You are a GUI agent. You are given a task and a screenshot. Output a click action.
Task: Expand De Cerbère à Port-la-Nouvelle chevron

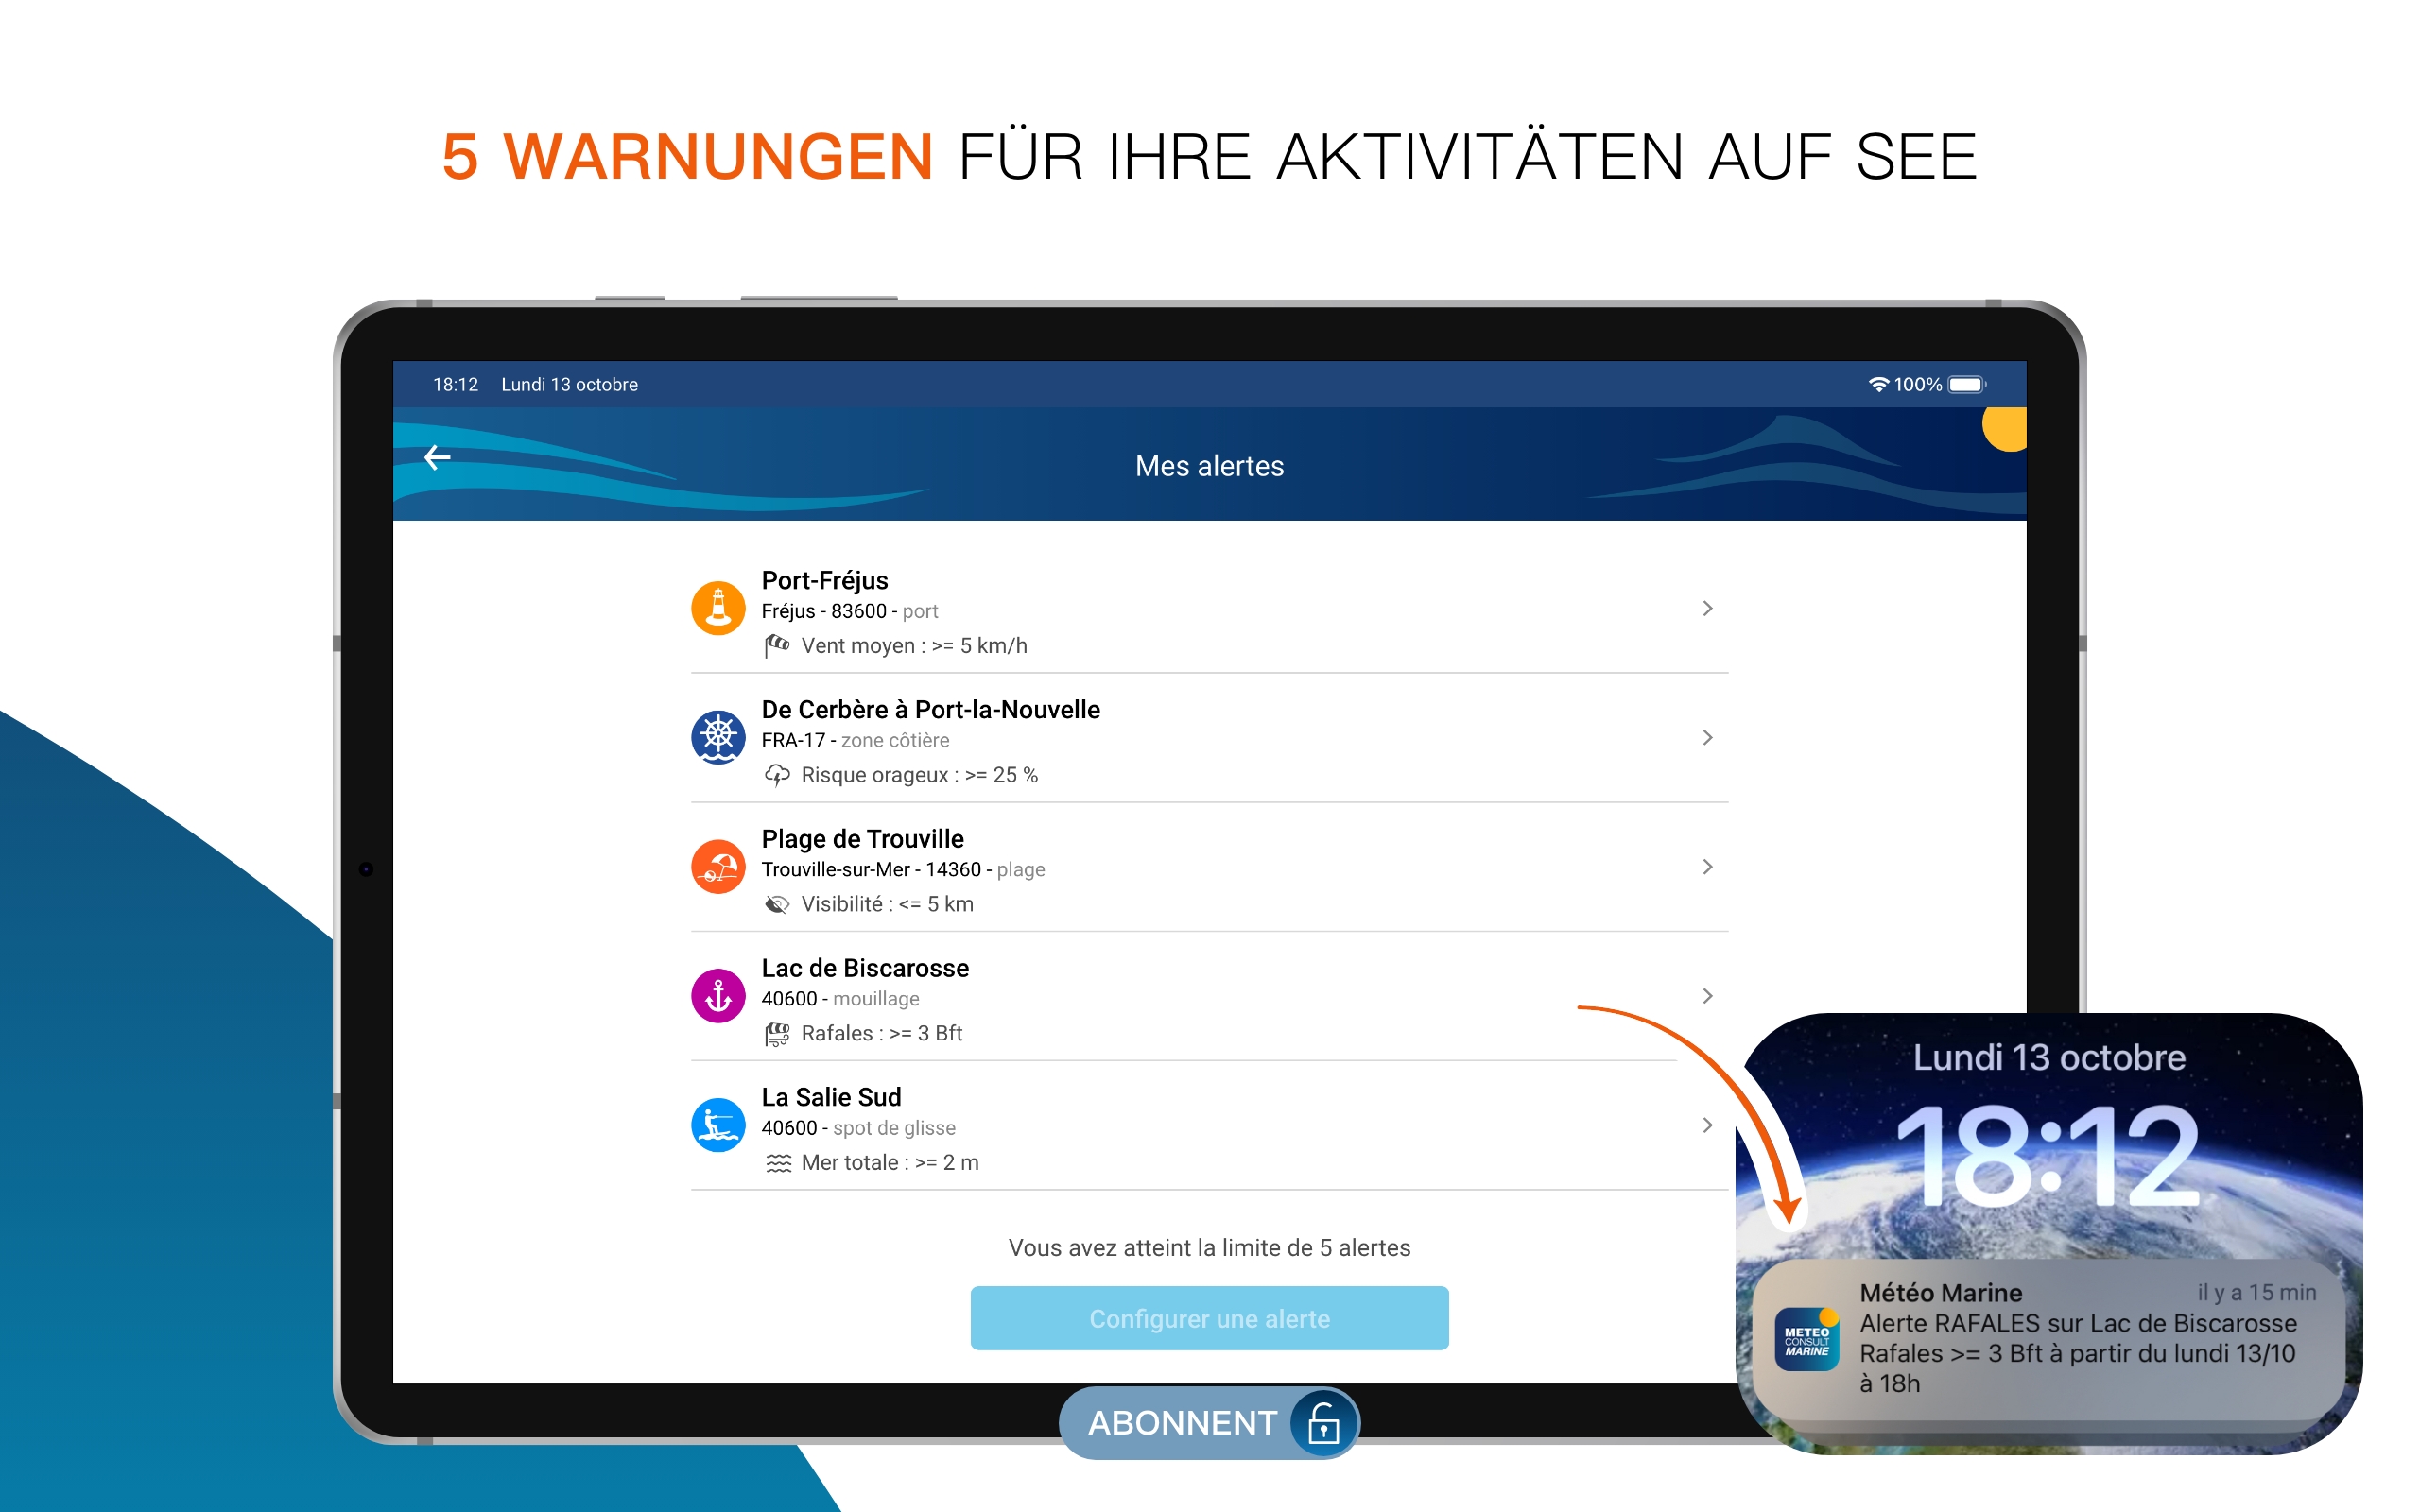pos(1707,737)
